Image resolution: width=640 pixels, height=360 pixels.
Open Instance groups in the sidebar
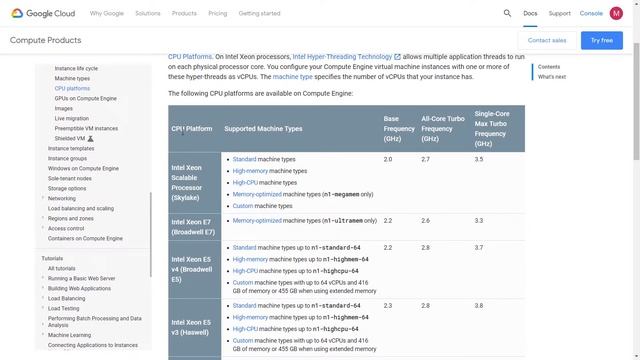[x=67, y=158]
